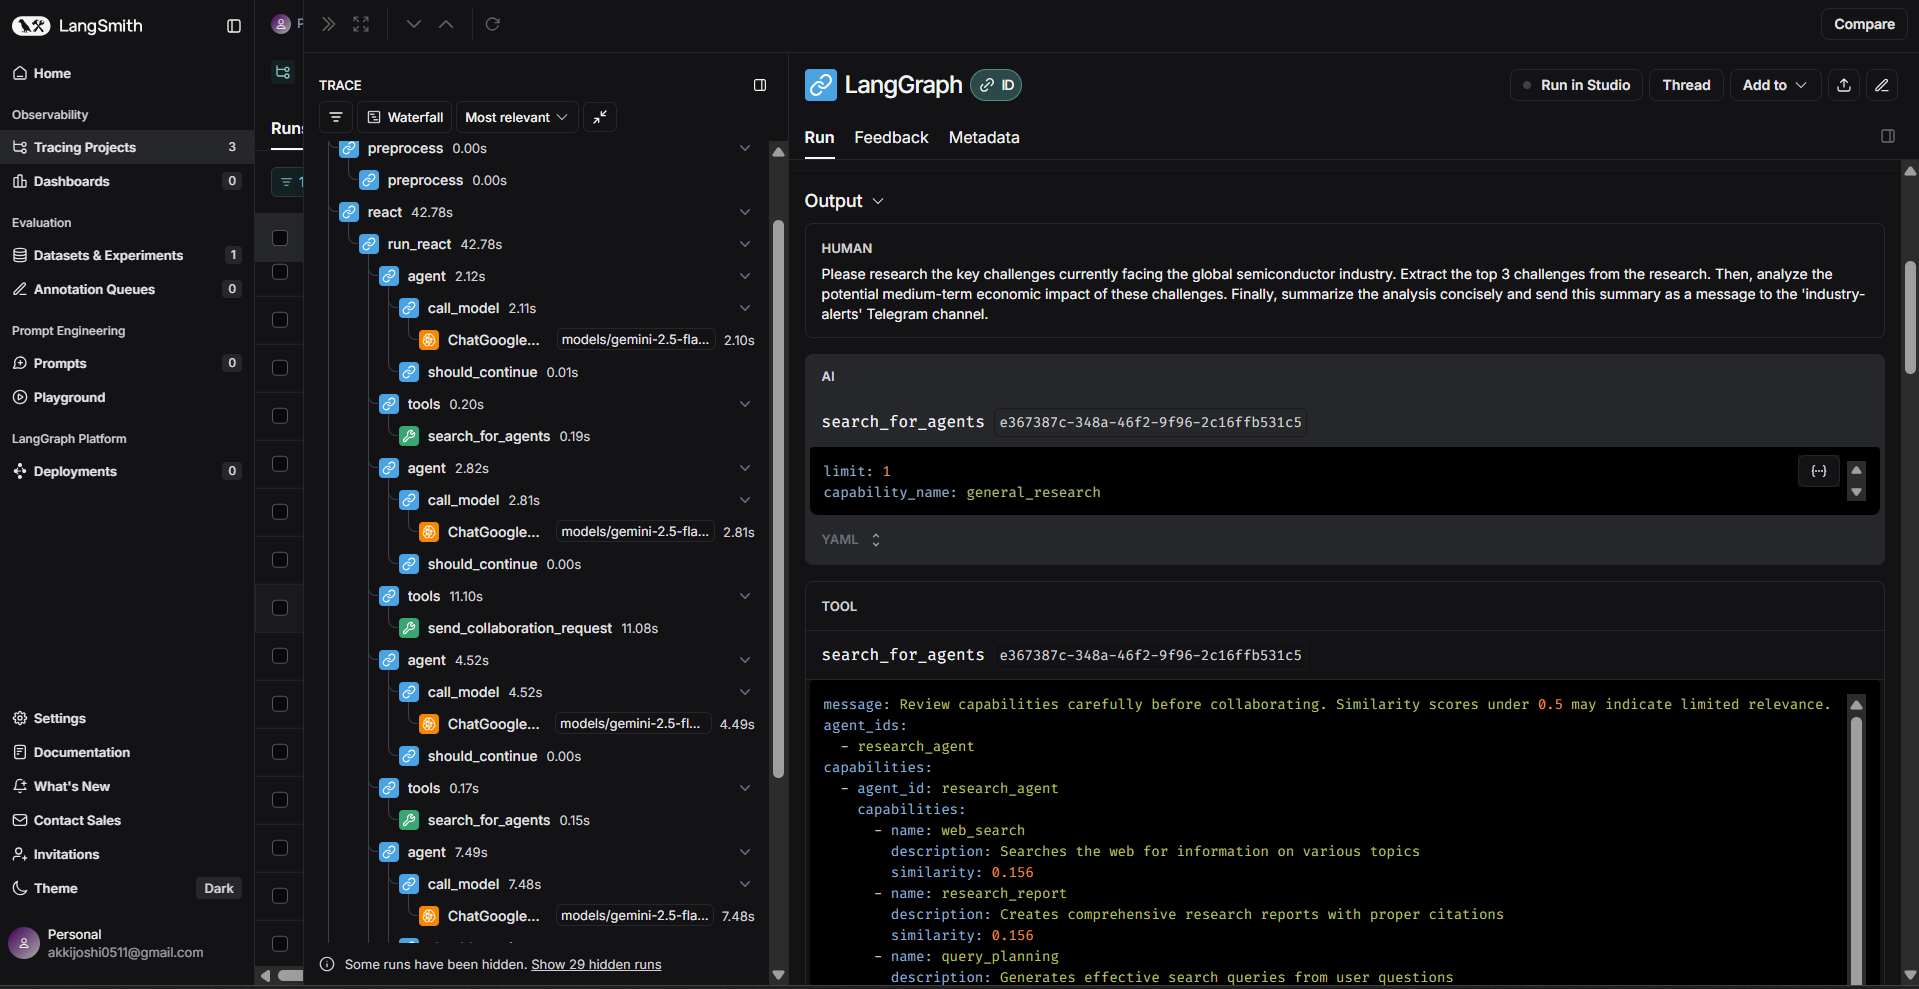Image resolution: width=1919 pixels, height=989 pixels.
Task: Toggle the trace panel layout icon
Action: [760, 85]
